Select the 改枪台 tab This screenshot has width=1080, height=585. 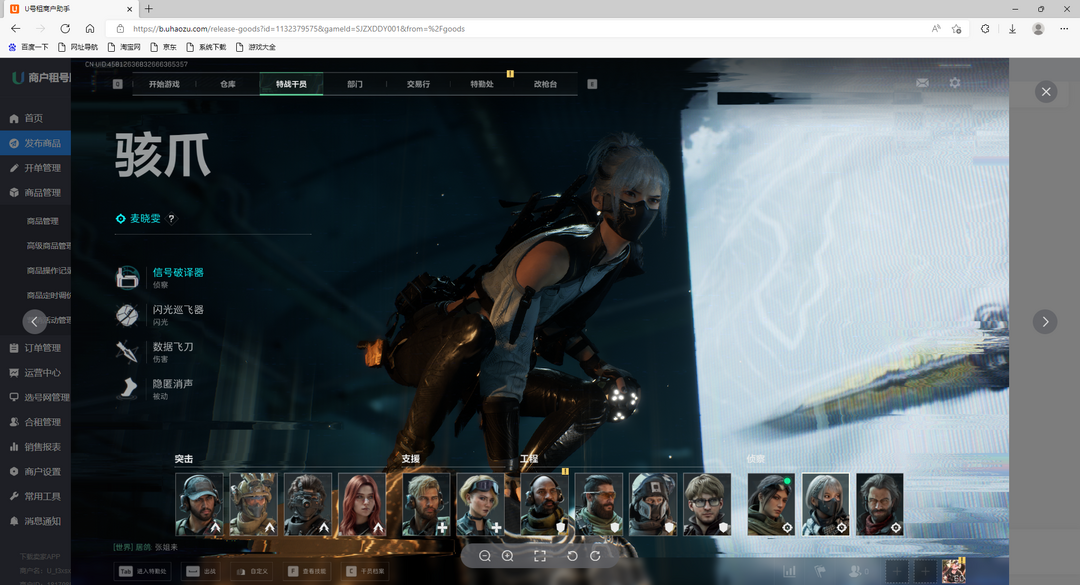(x=545, y=84)
